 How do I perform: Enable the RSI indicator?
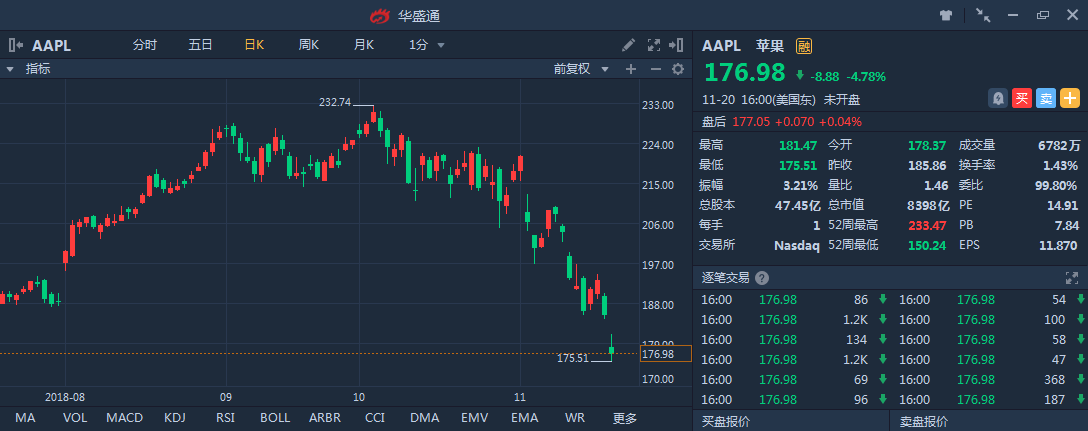[226, 418]
